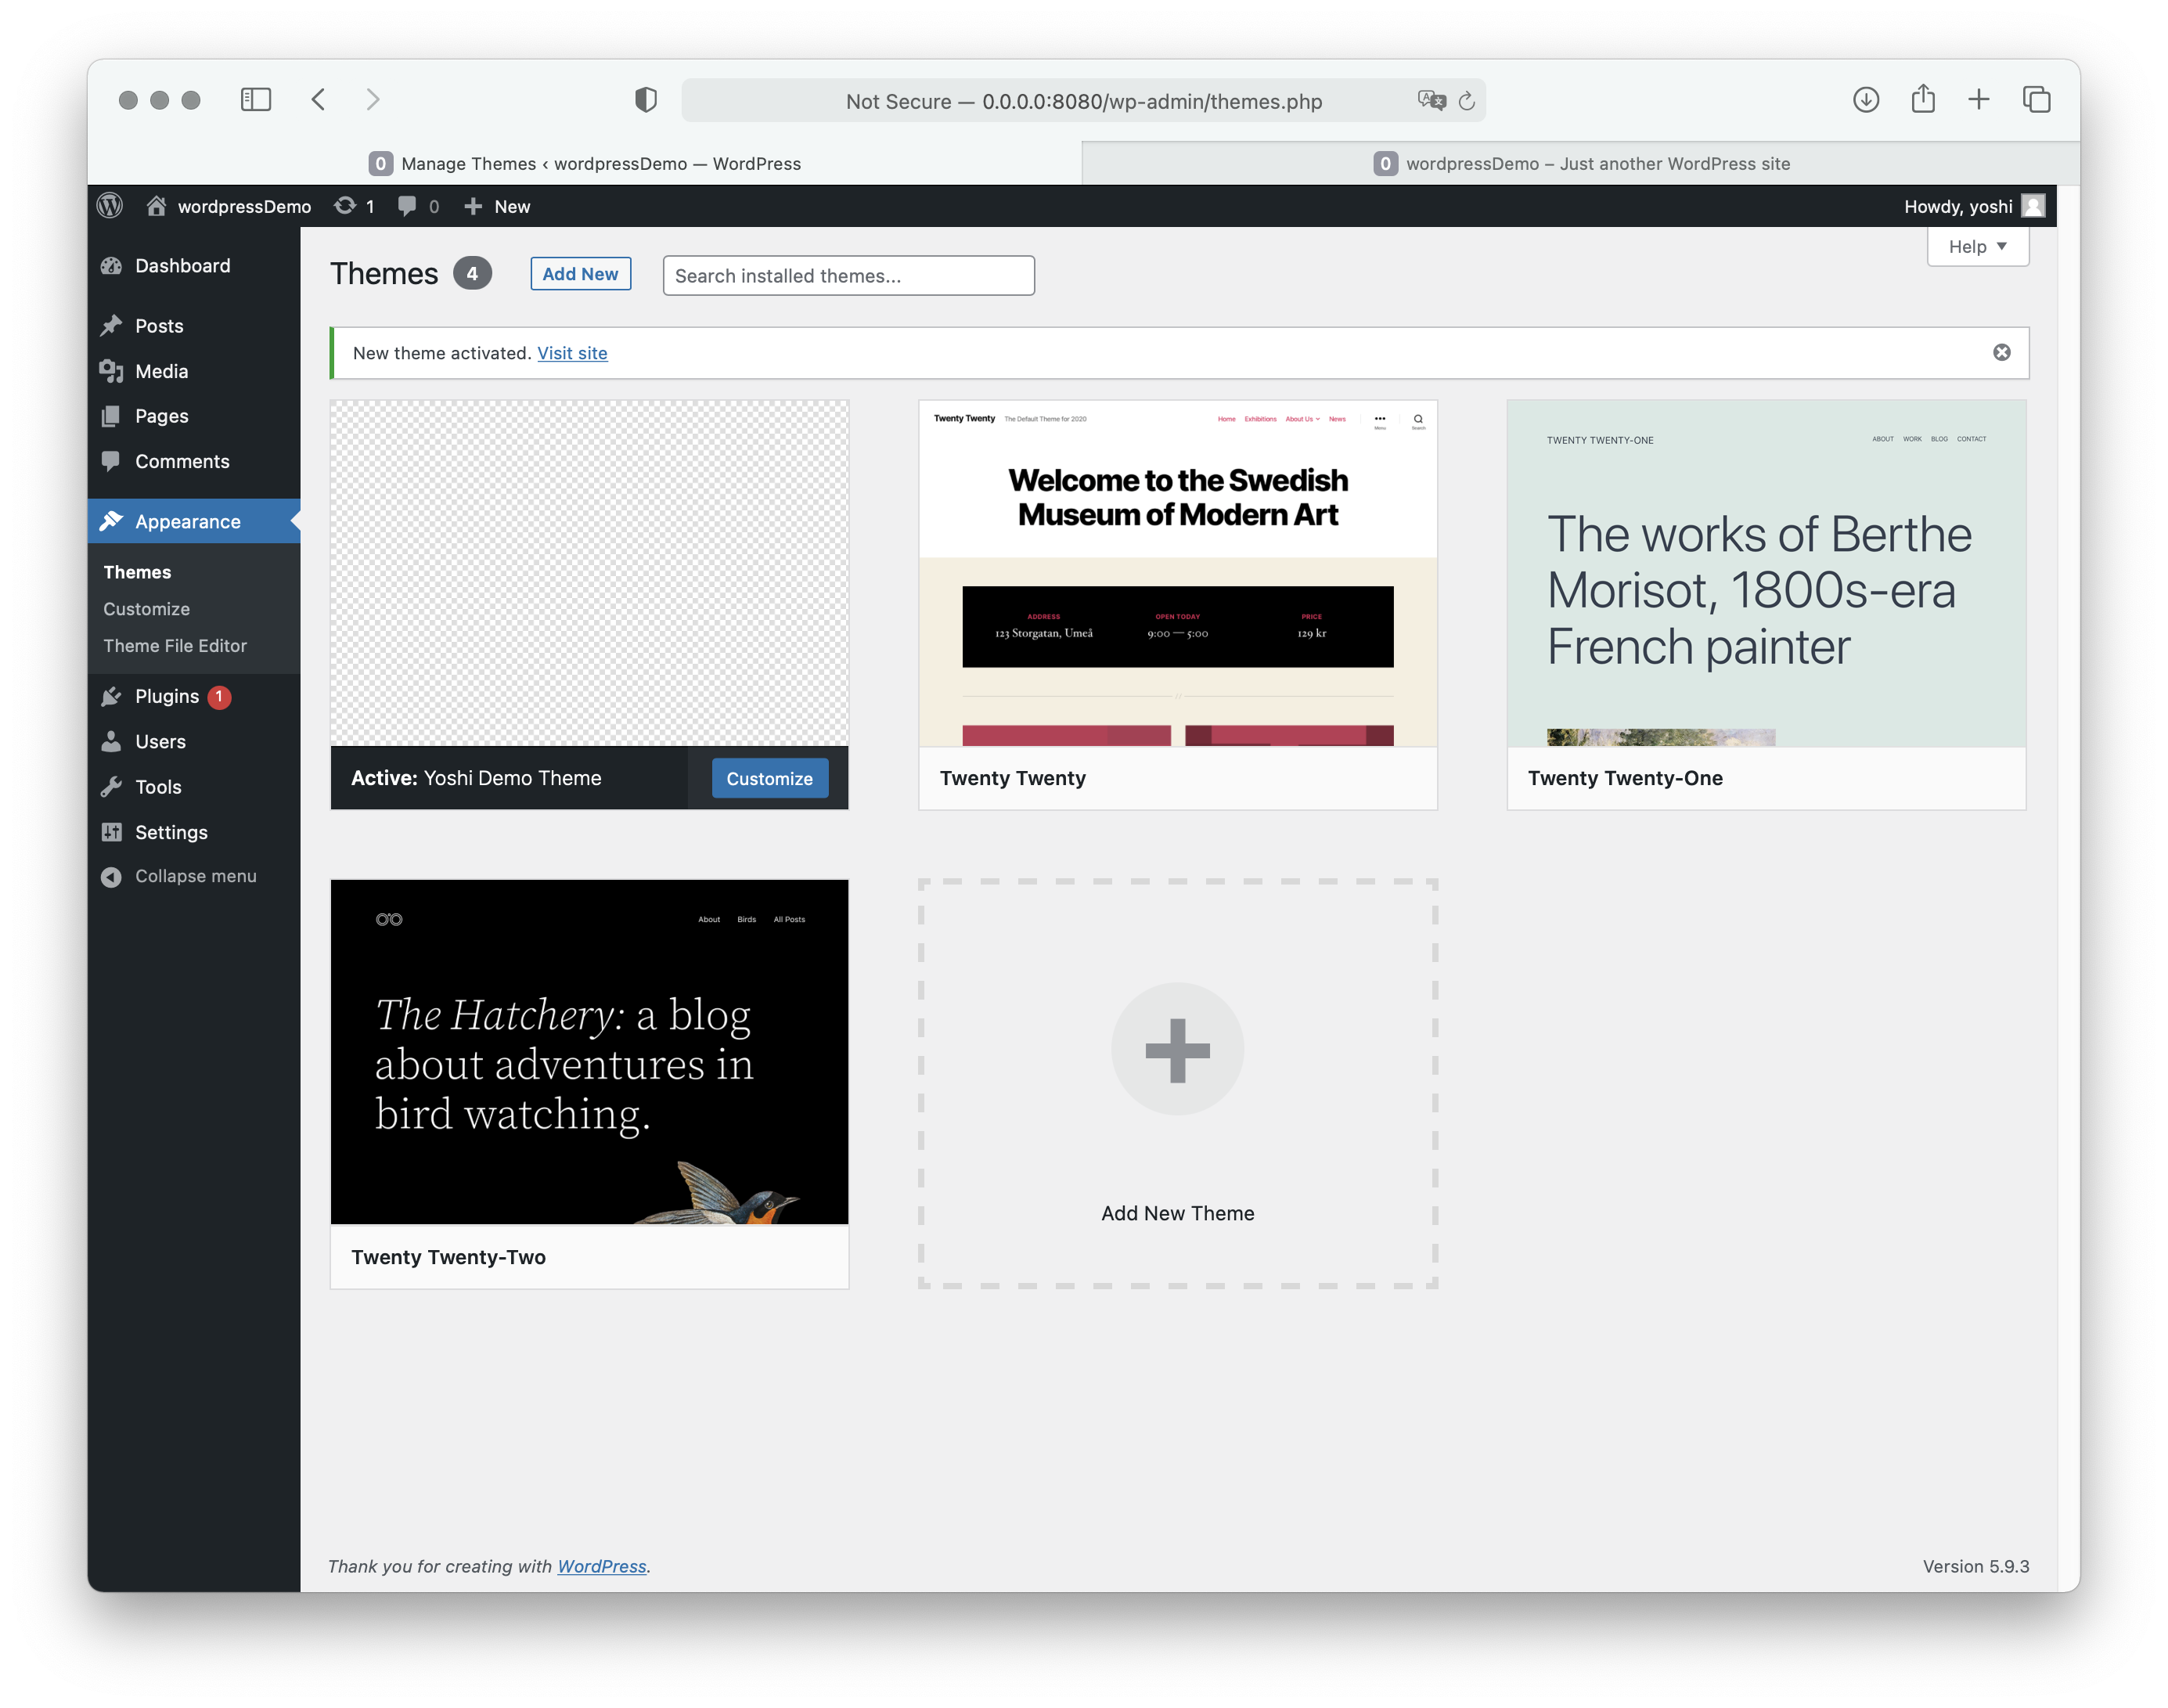
Task: Open Comments in the sidebar
Action: pyautogui.click(x=193, y=461)
